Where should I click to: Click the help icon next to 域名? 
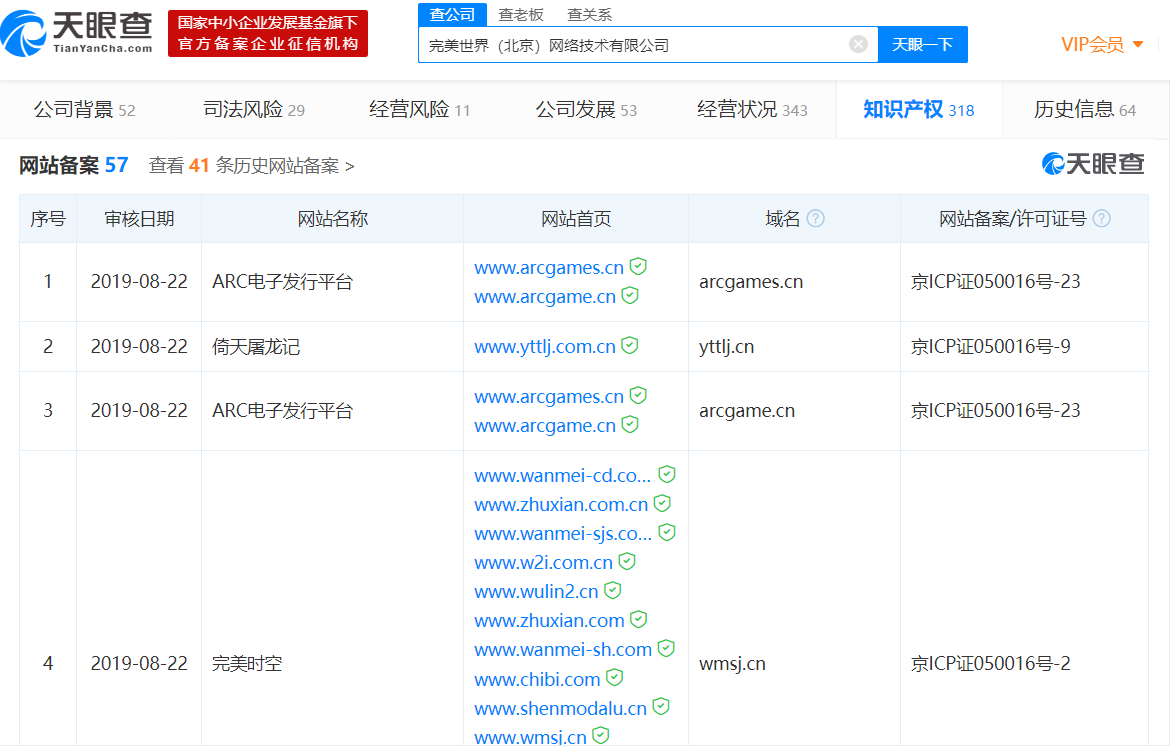click(x=816, y=219)
